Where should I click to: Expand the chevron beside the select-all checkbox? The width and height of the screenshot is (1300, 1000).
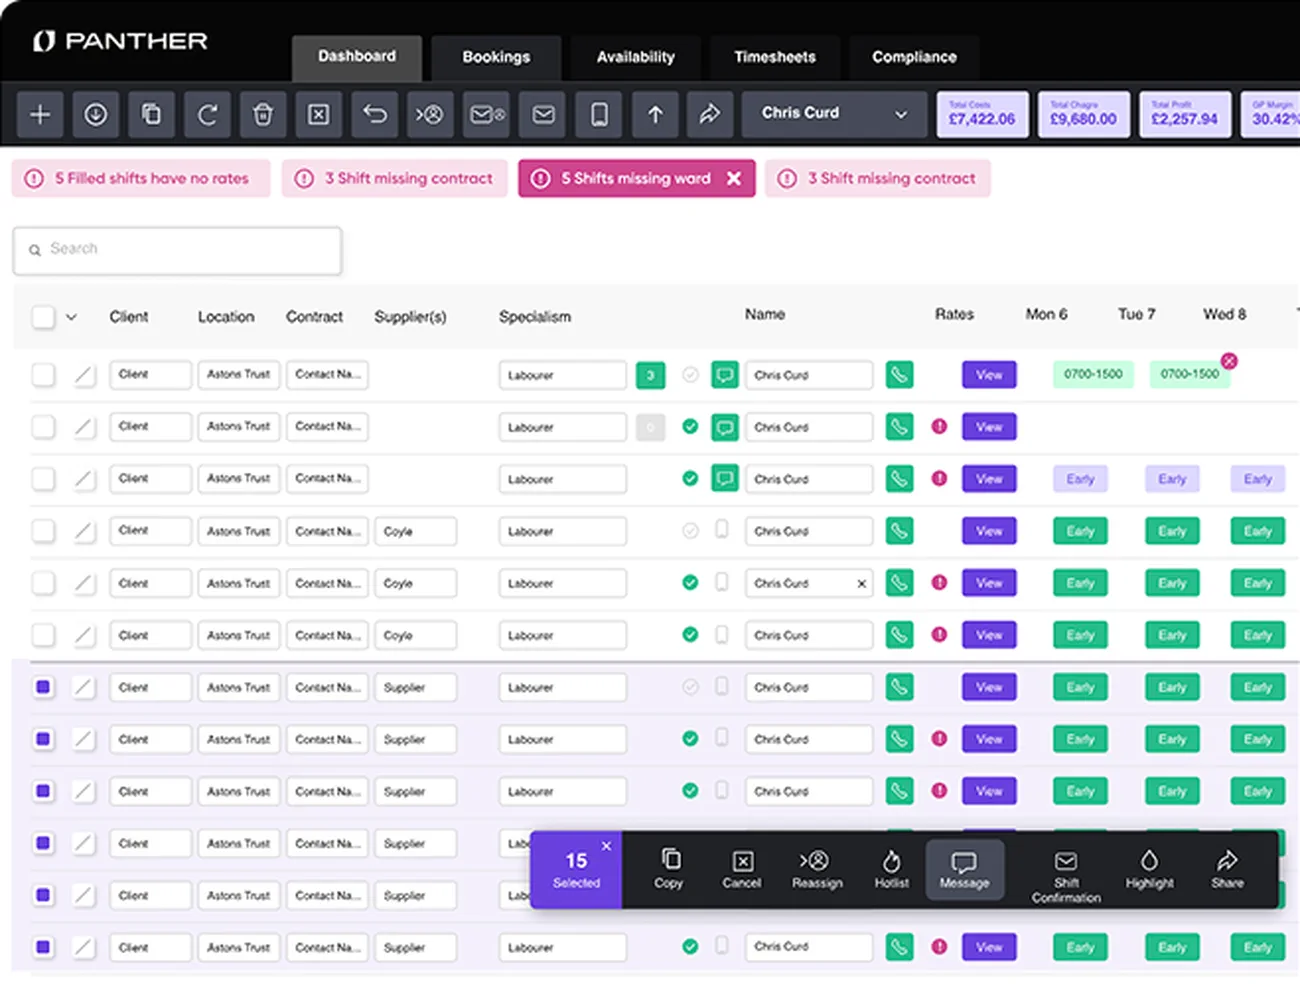pyautogui.click(x=71, y=317)
